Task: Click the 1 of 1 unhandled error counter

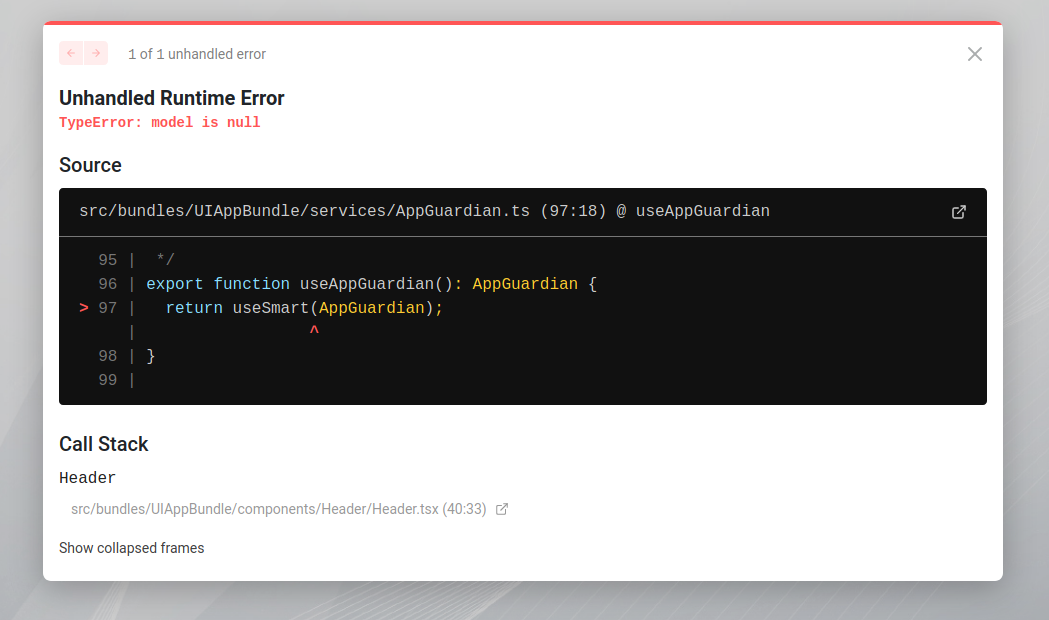Action: (x=196, y=54)
